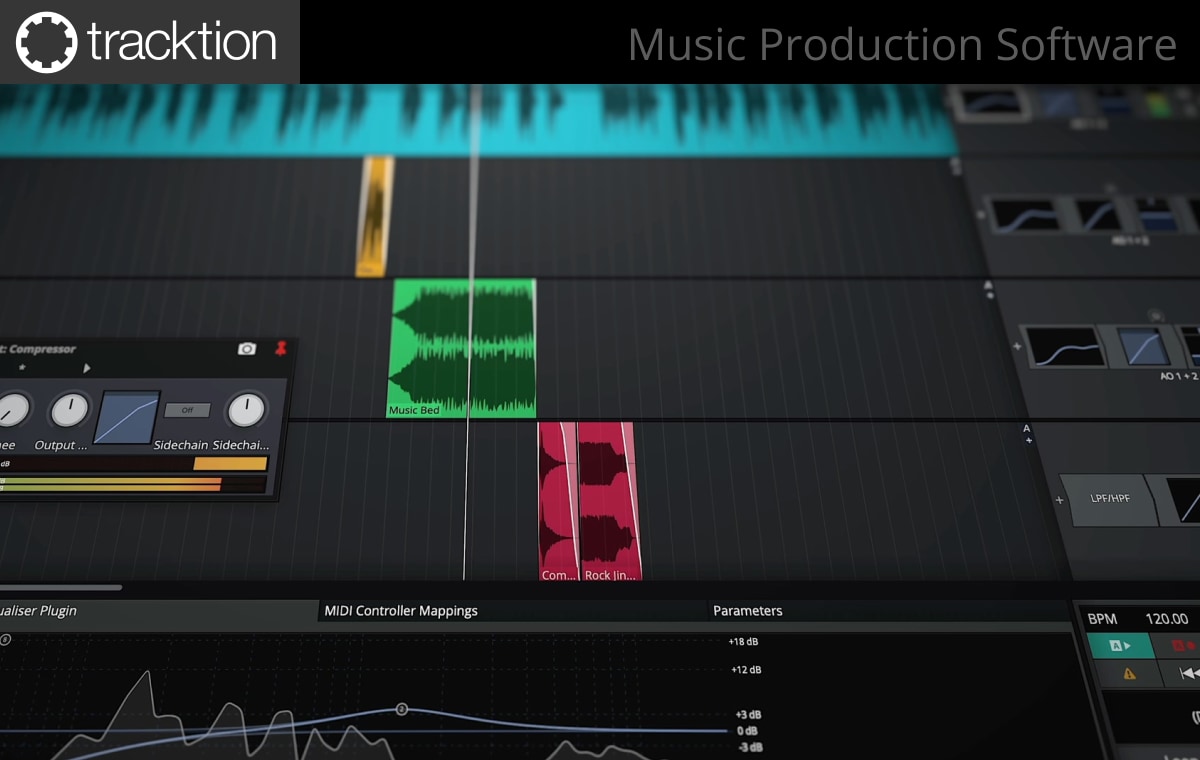The height and width of the screenshot is (760, 1200).
Task: Select the Com... red audio clip
Action: (558, 501)
